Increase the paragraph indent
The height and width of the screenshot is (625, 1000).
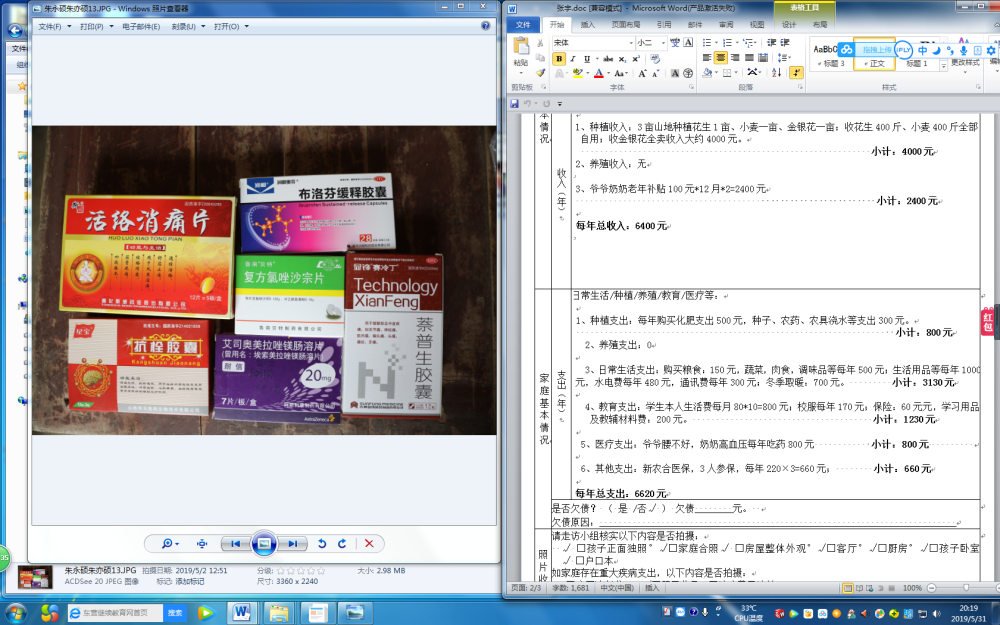click(x=785, y=43)
